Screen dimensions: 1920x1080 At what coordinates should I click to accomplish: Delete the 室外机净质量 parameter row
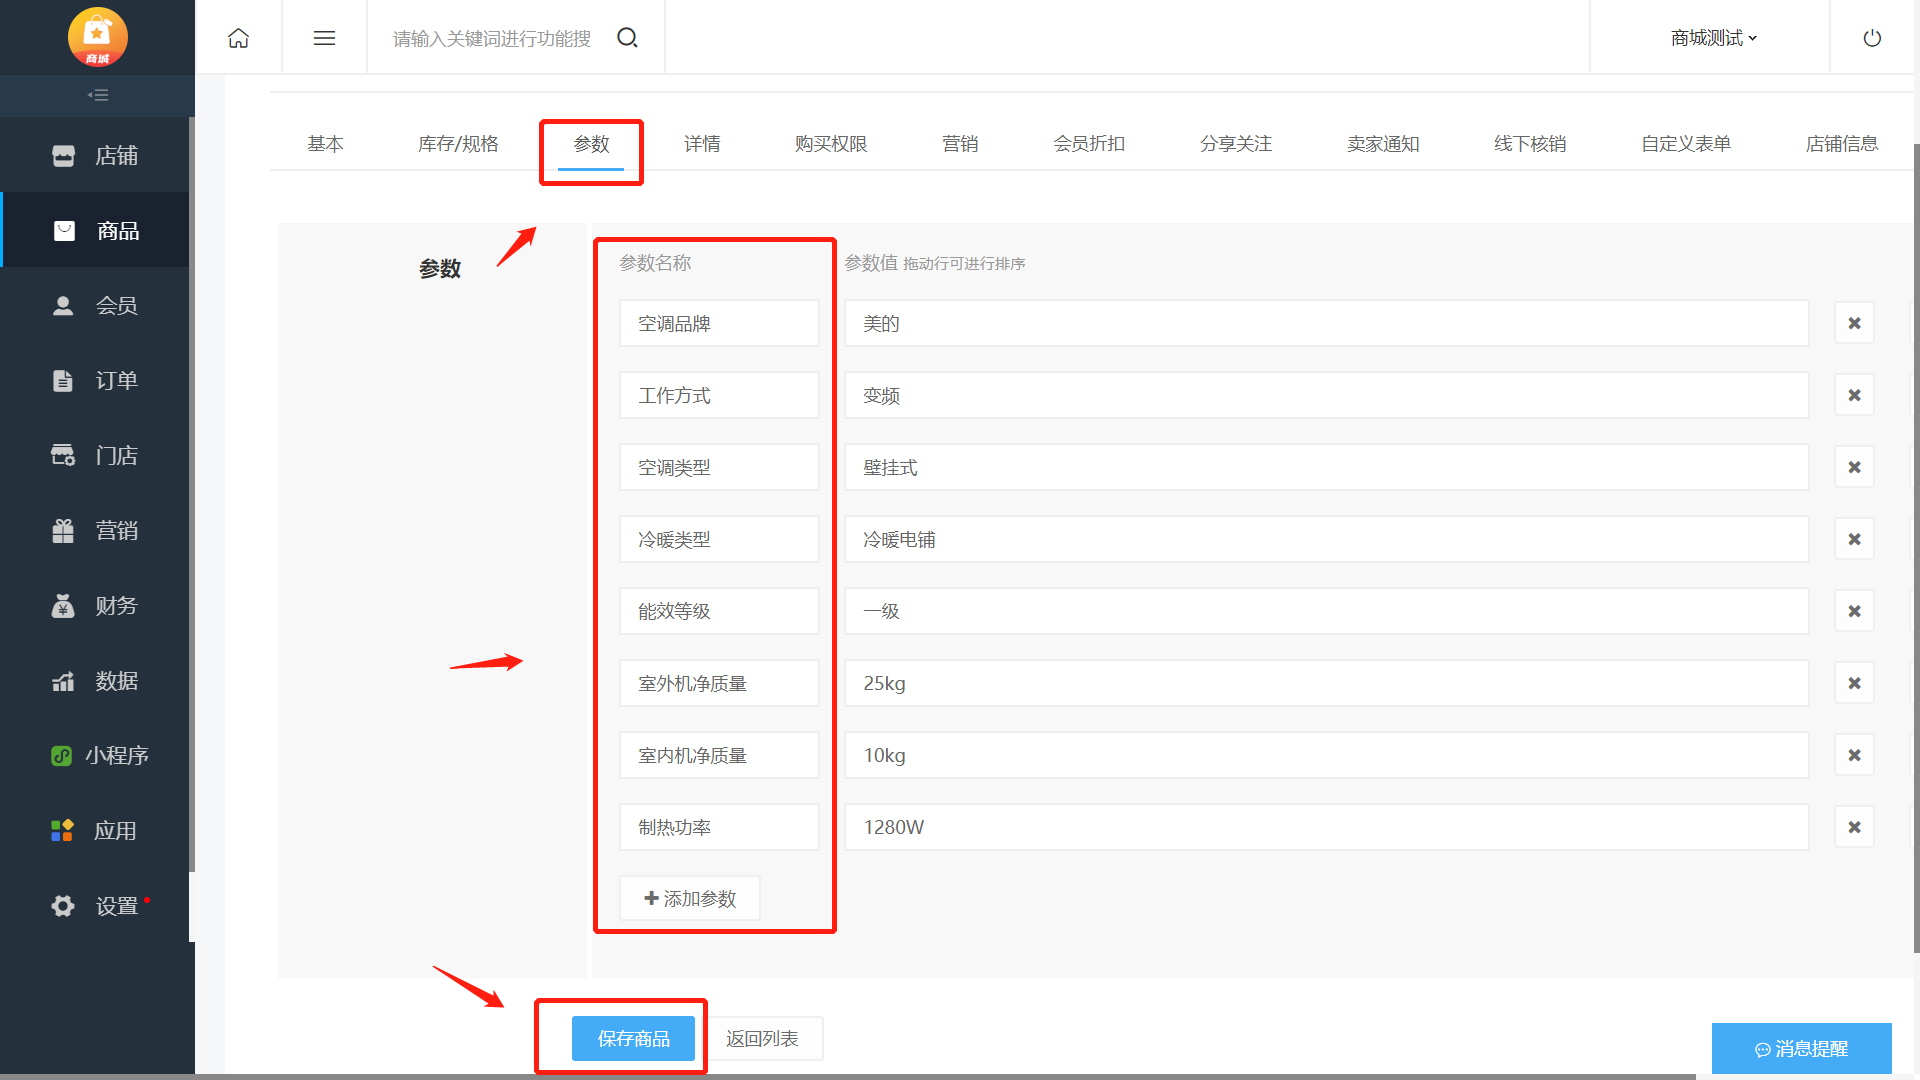pos(1854,683)
